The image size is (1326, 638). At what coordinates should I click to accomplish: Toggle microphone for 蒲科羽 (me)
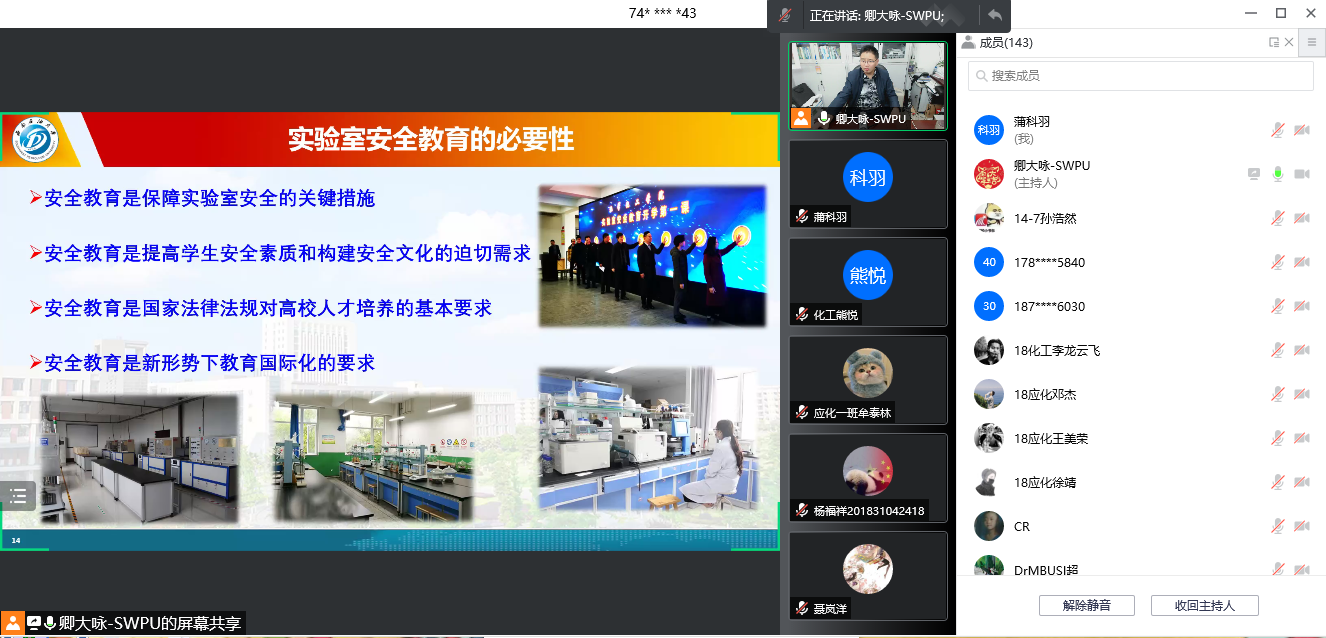1277,130
